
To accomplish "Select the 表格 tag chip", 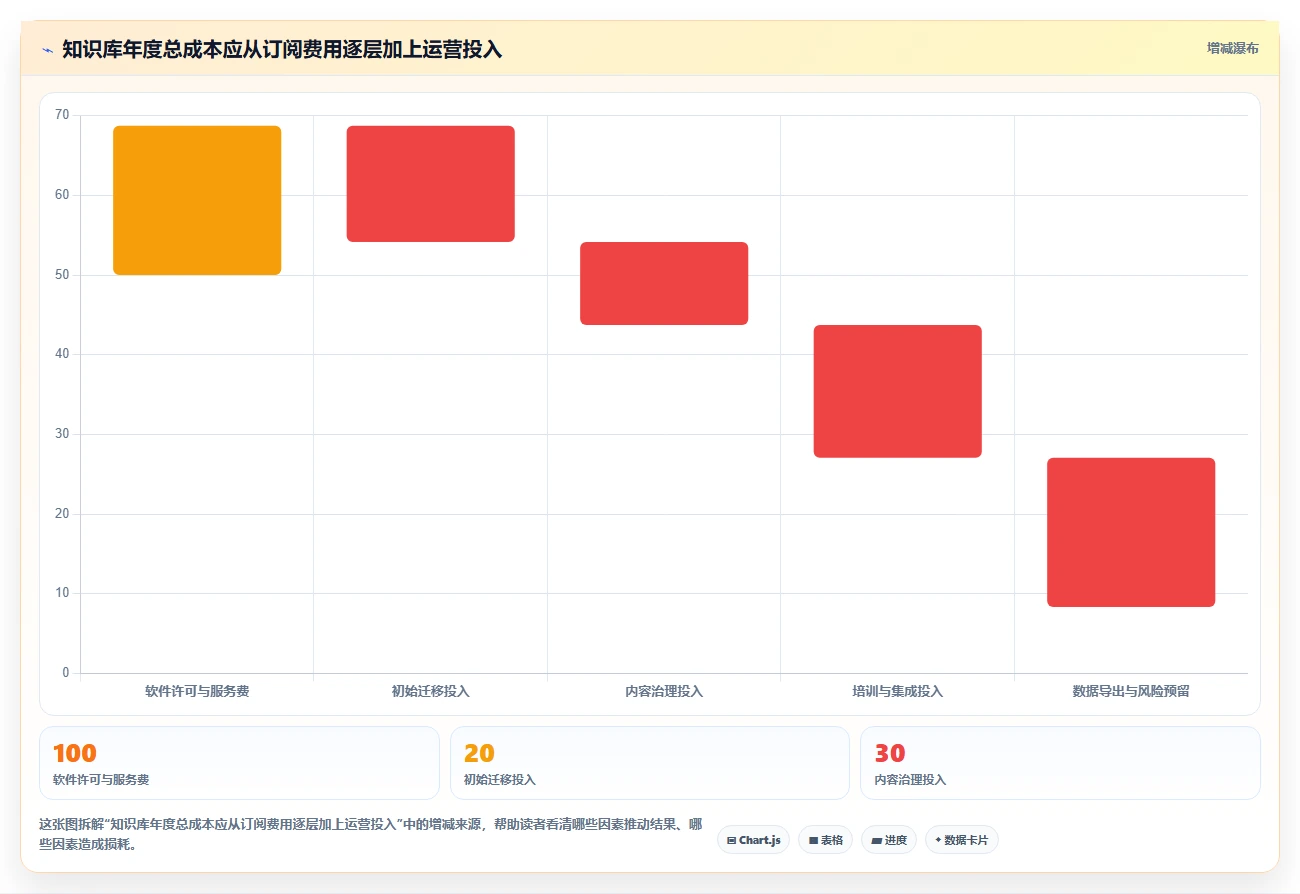I will [825, 840].
